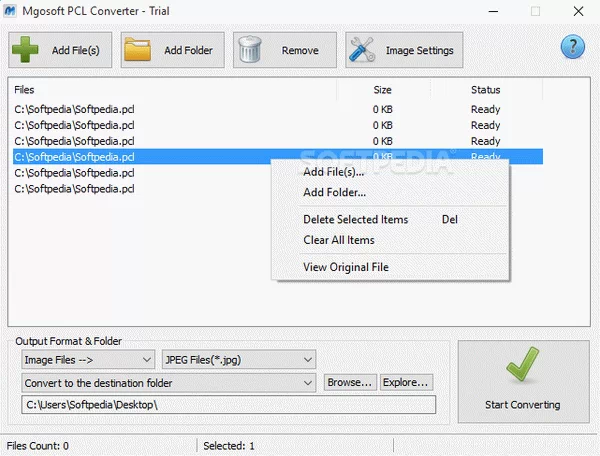The width and height of the screenshot is (600, 456).
Task: Click the first row's Ready status
Action: coord(485,109)
